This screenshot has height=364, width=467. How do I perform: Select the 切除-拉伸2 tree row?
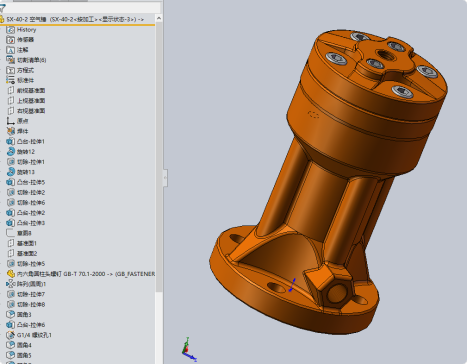(26, 192)
